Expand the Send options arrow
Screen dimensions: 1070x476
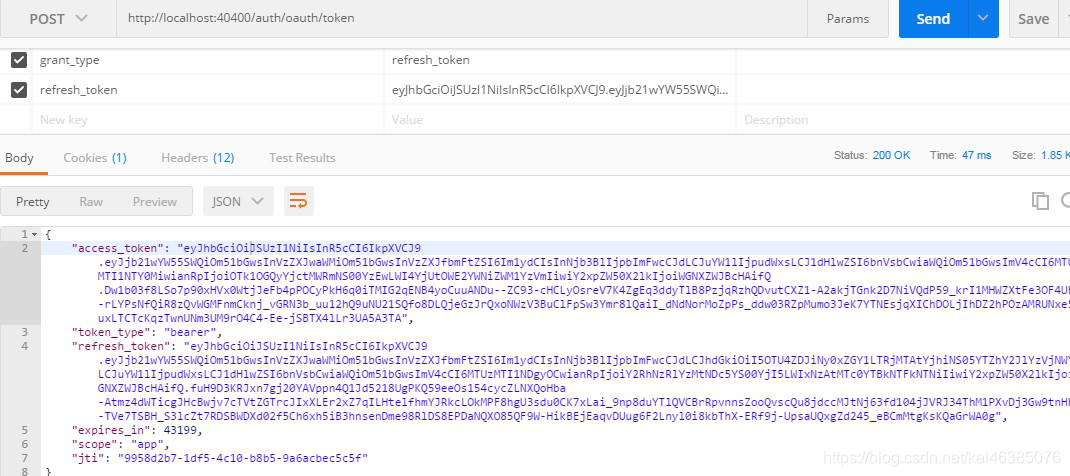tap(983, 18)
